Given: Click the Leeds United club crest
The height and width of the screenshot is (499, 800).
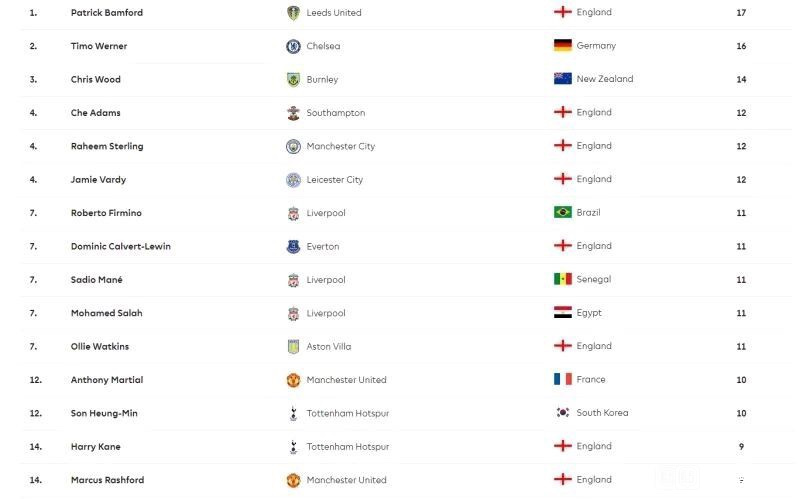Looking at the screenshot, I should point(293,13).
